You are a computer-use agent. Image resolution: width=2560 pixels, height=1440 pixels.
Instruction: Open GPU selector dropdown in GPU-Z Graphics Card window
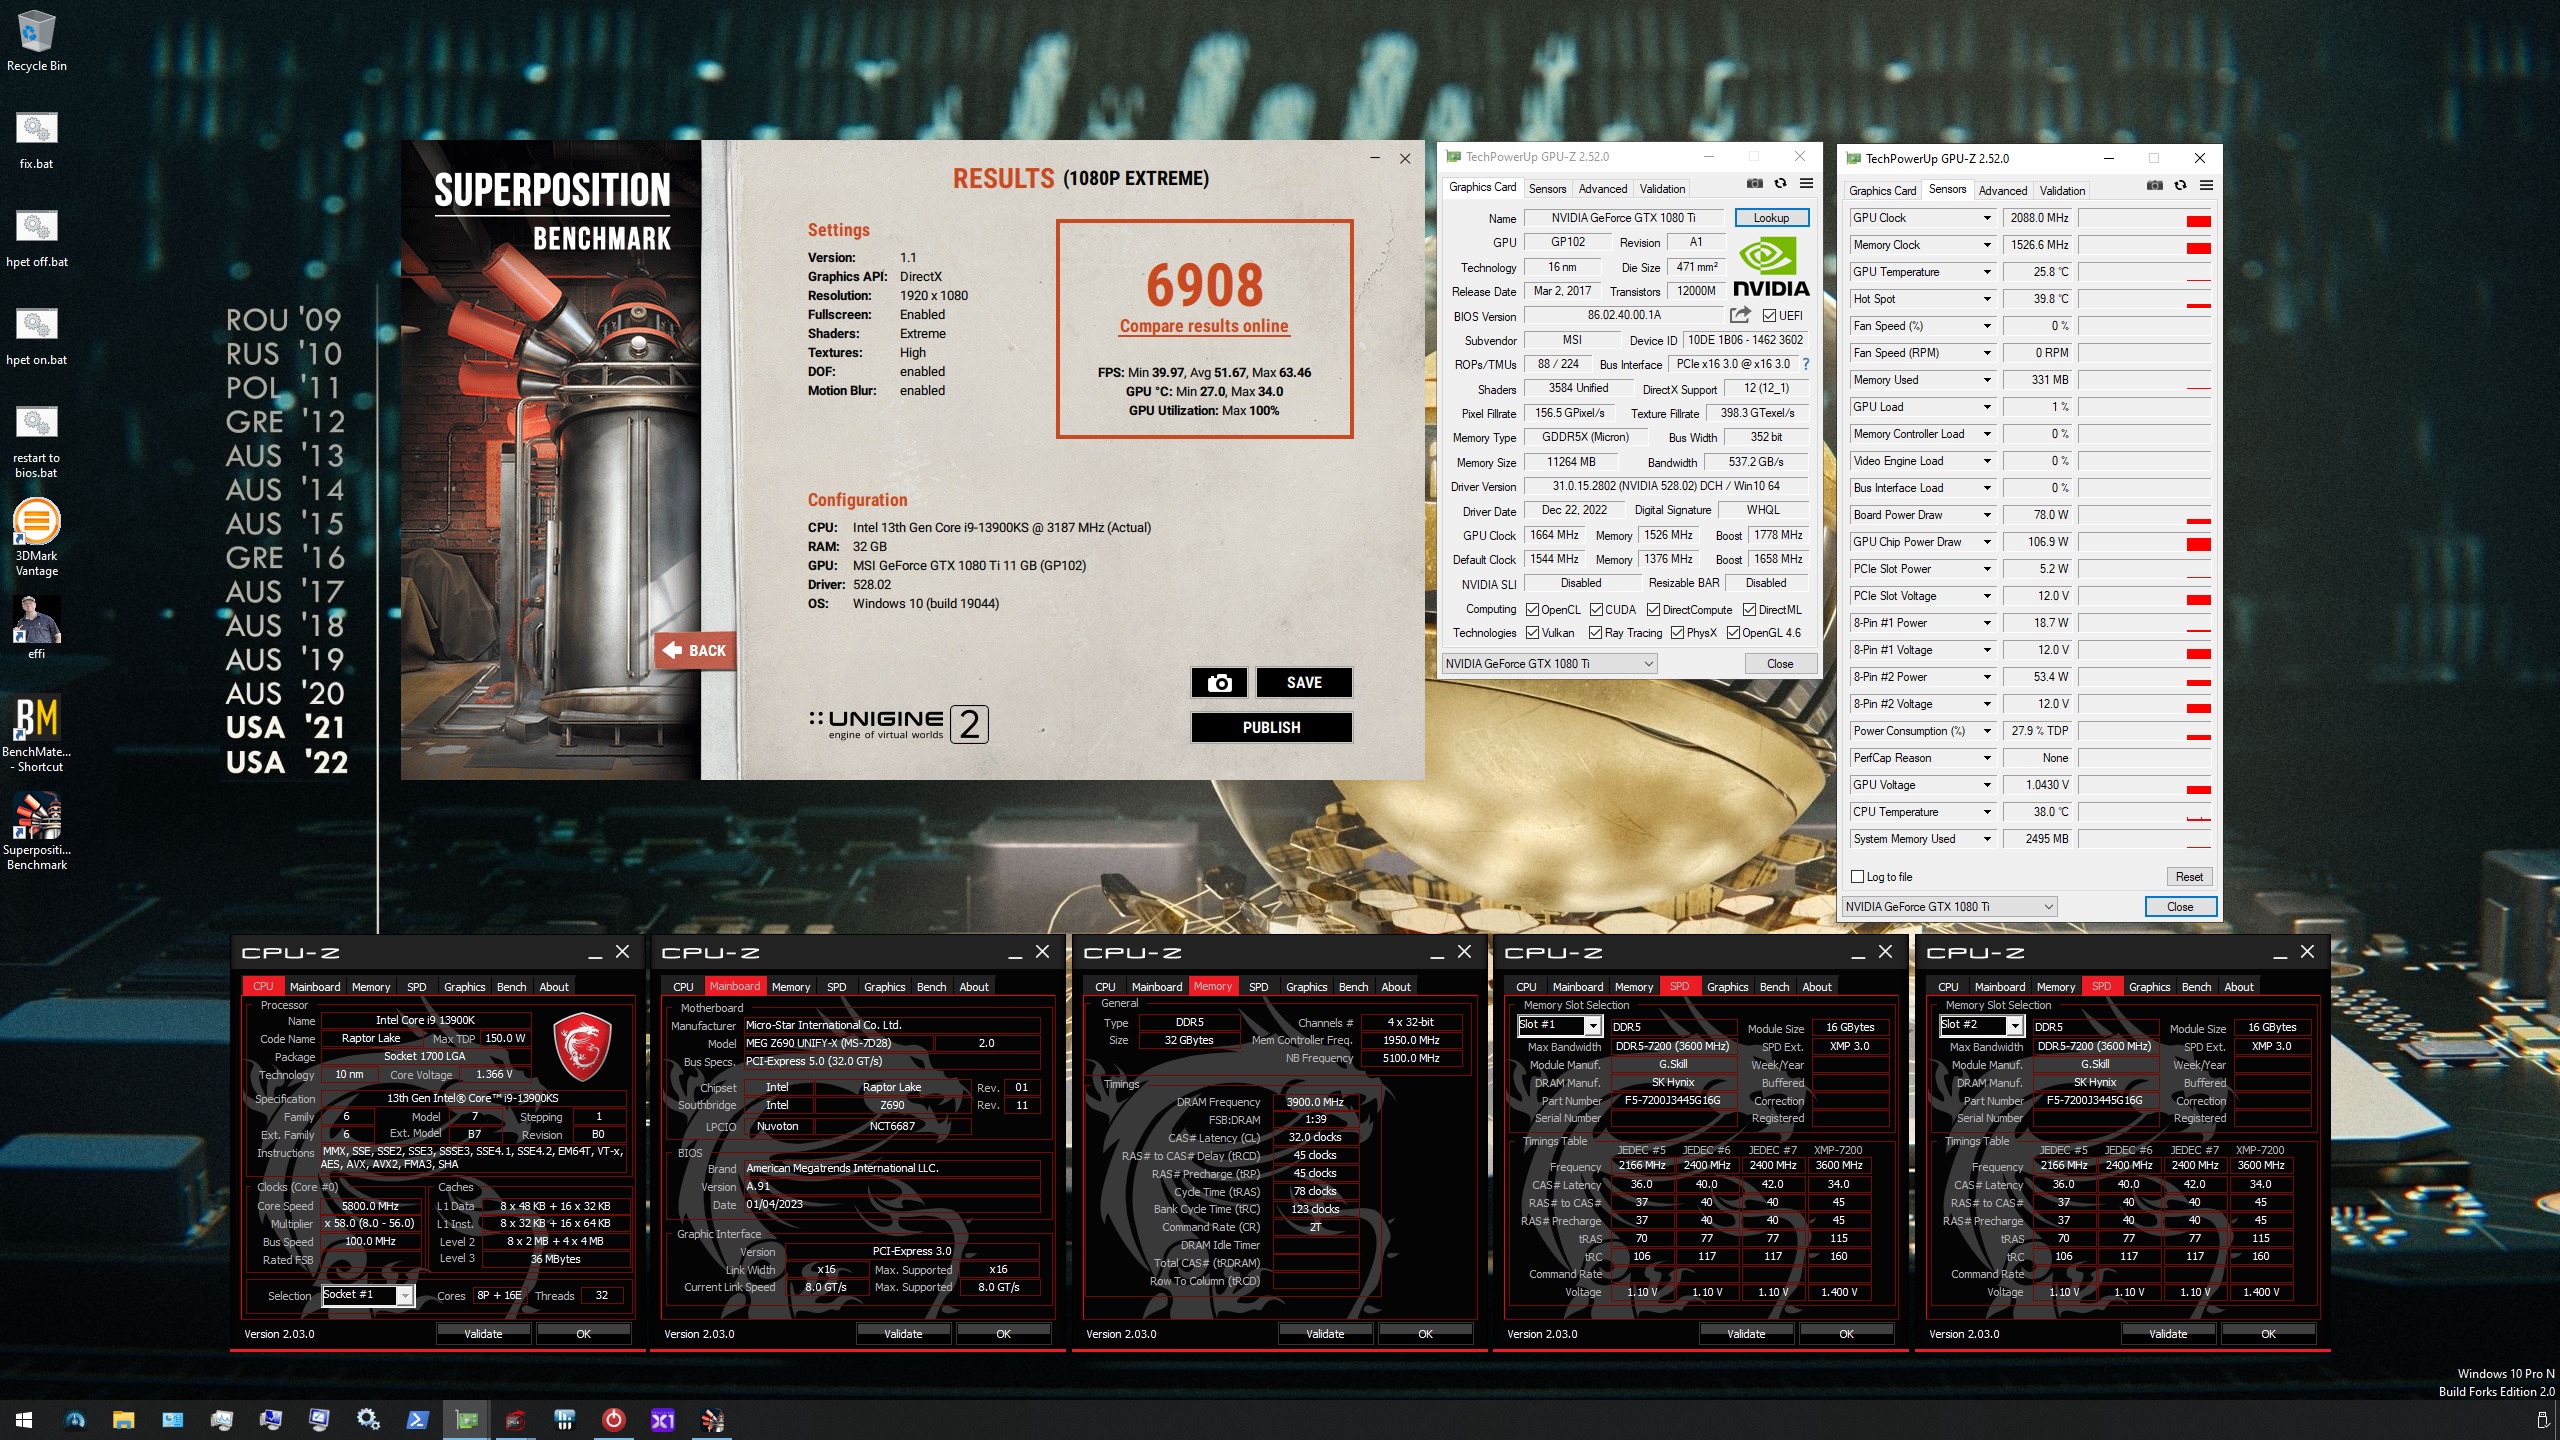point(1549,664)
